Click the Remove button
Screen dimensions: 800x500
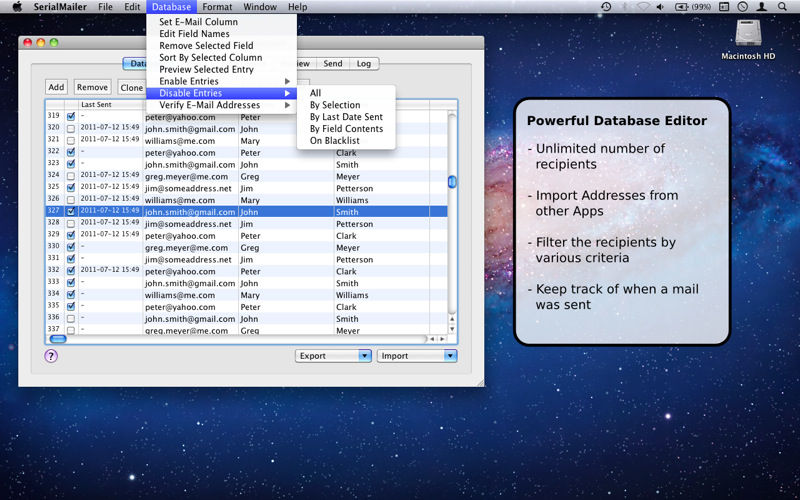[92, 87]
